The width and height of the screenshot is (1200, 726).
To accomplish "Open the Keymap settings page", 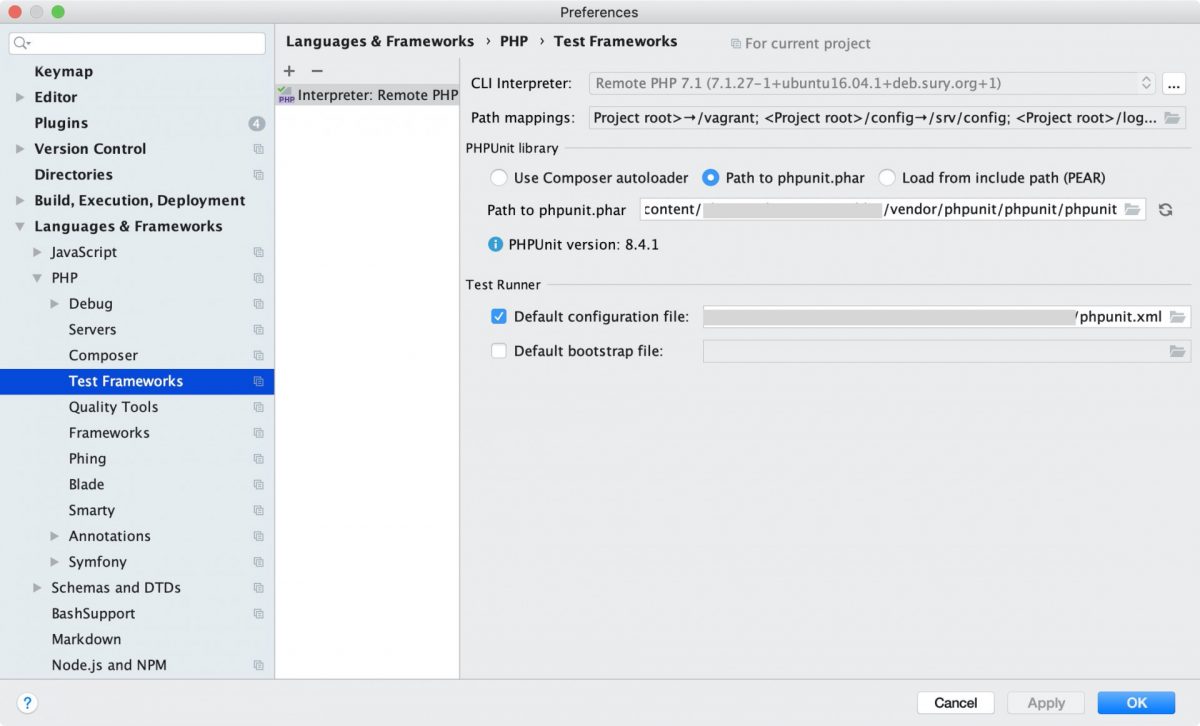I will pos(64,71).
